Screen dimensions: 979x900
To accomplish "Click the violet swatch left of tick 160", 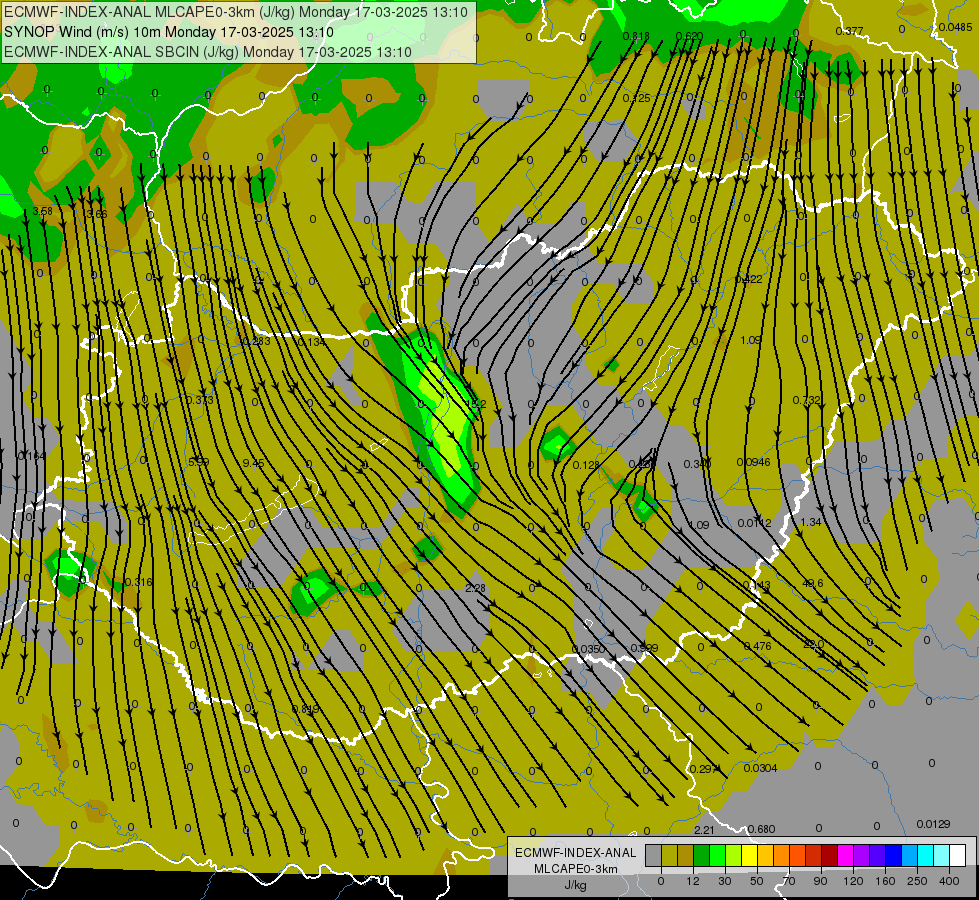I will [878, 855].
